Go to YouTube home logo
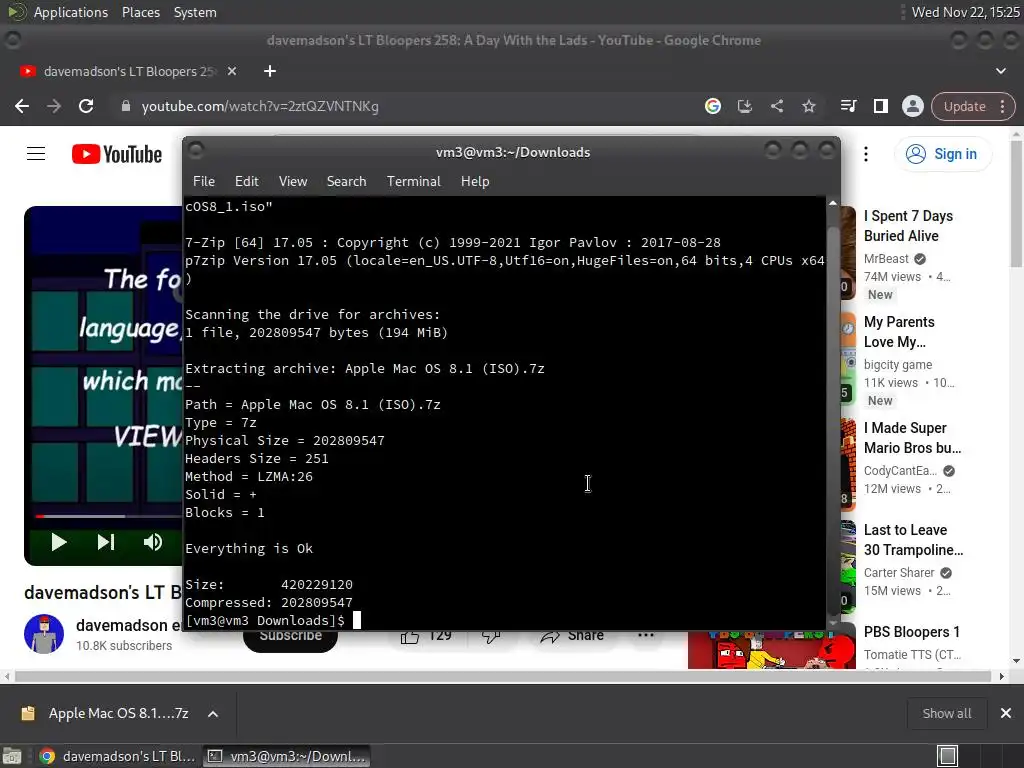This screenshot has height=768, width=1024. click(x=117, y=154)
